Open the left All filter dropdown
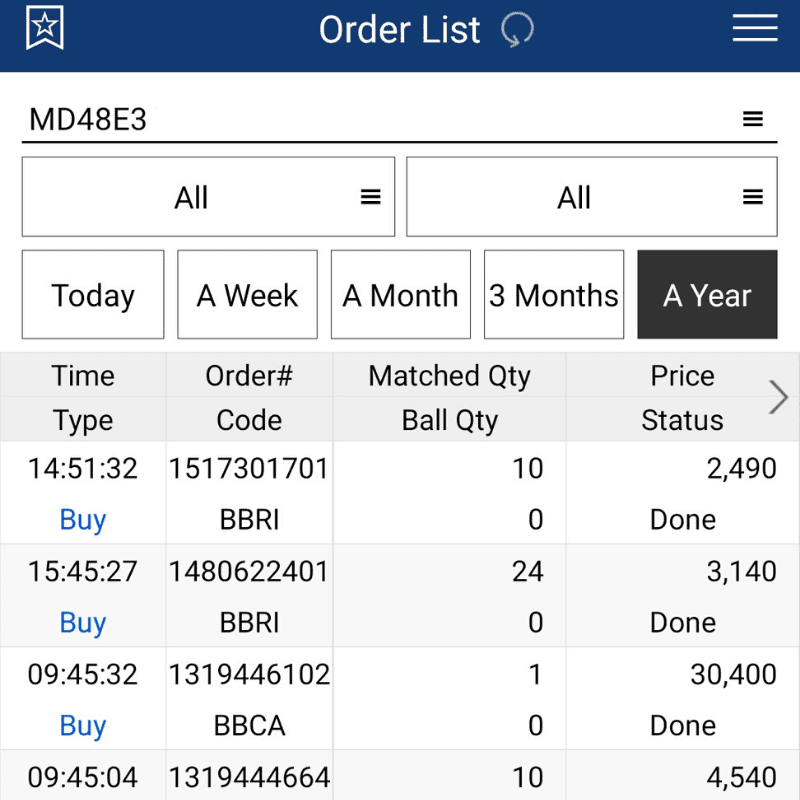800x800 pixels. [207, 196]
